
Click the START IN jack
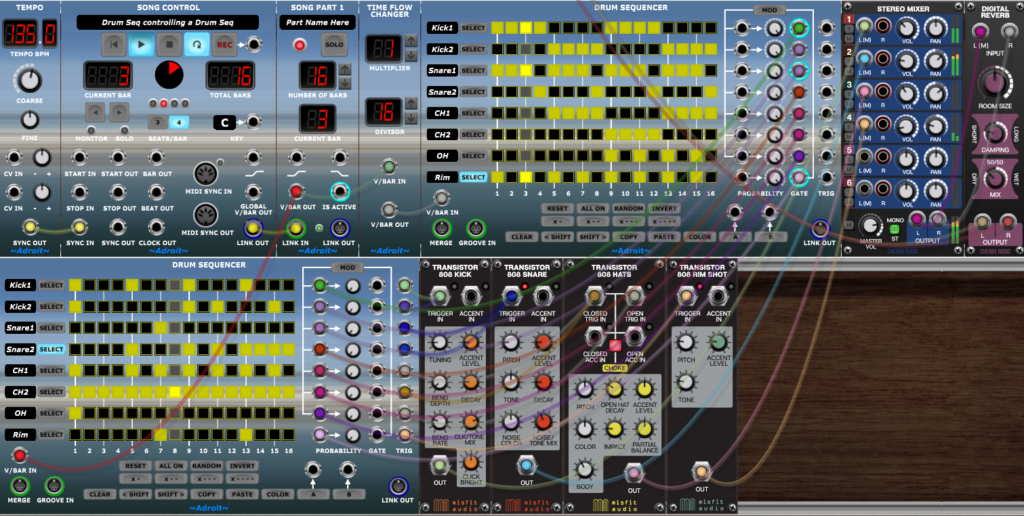click(79, 157)
